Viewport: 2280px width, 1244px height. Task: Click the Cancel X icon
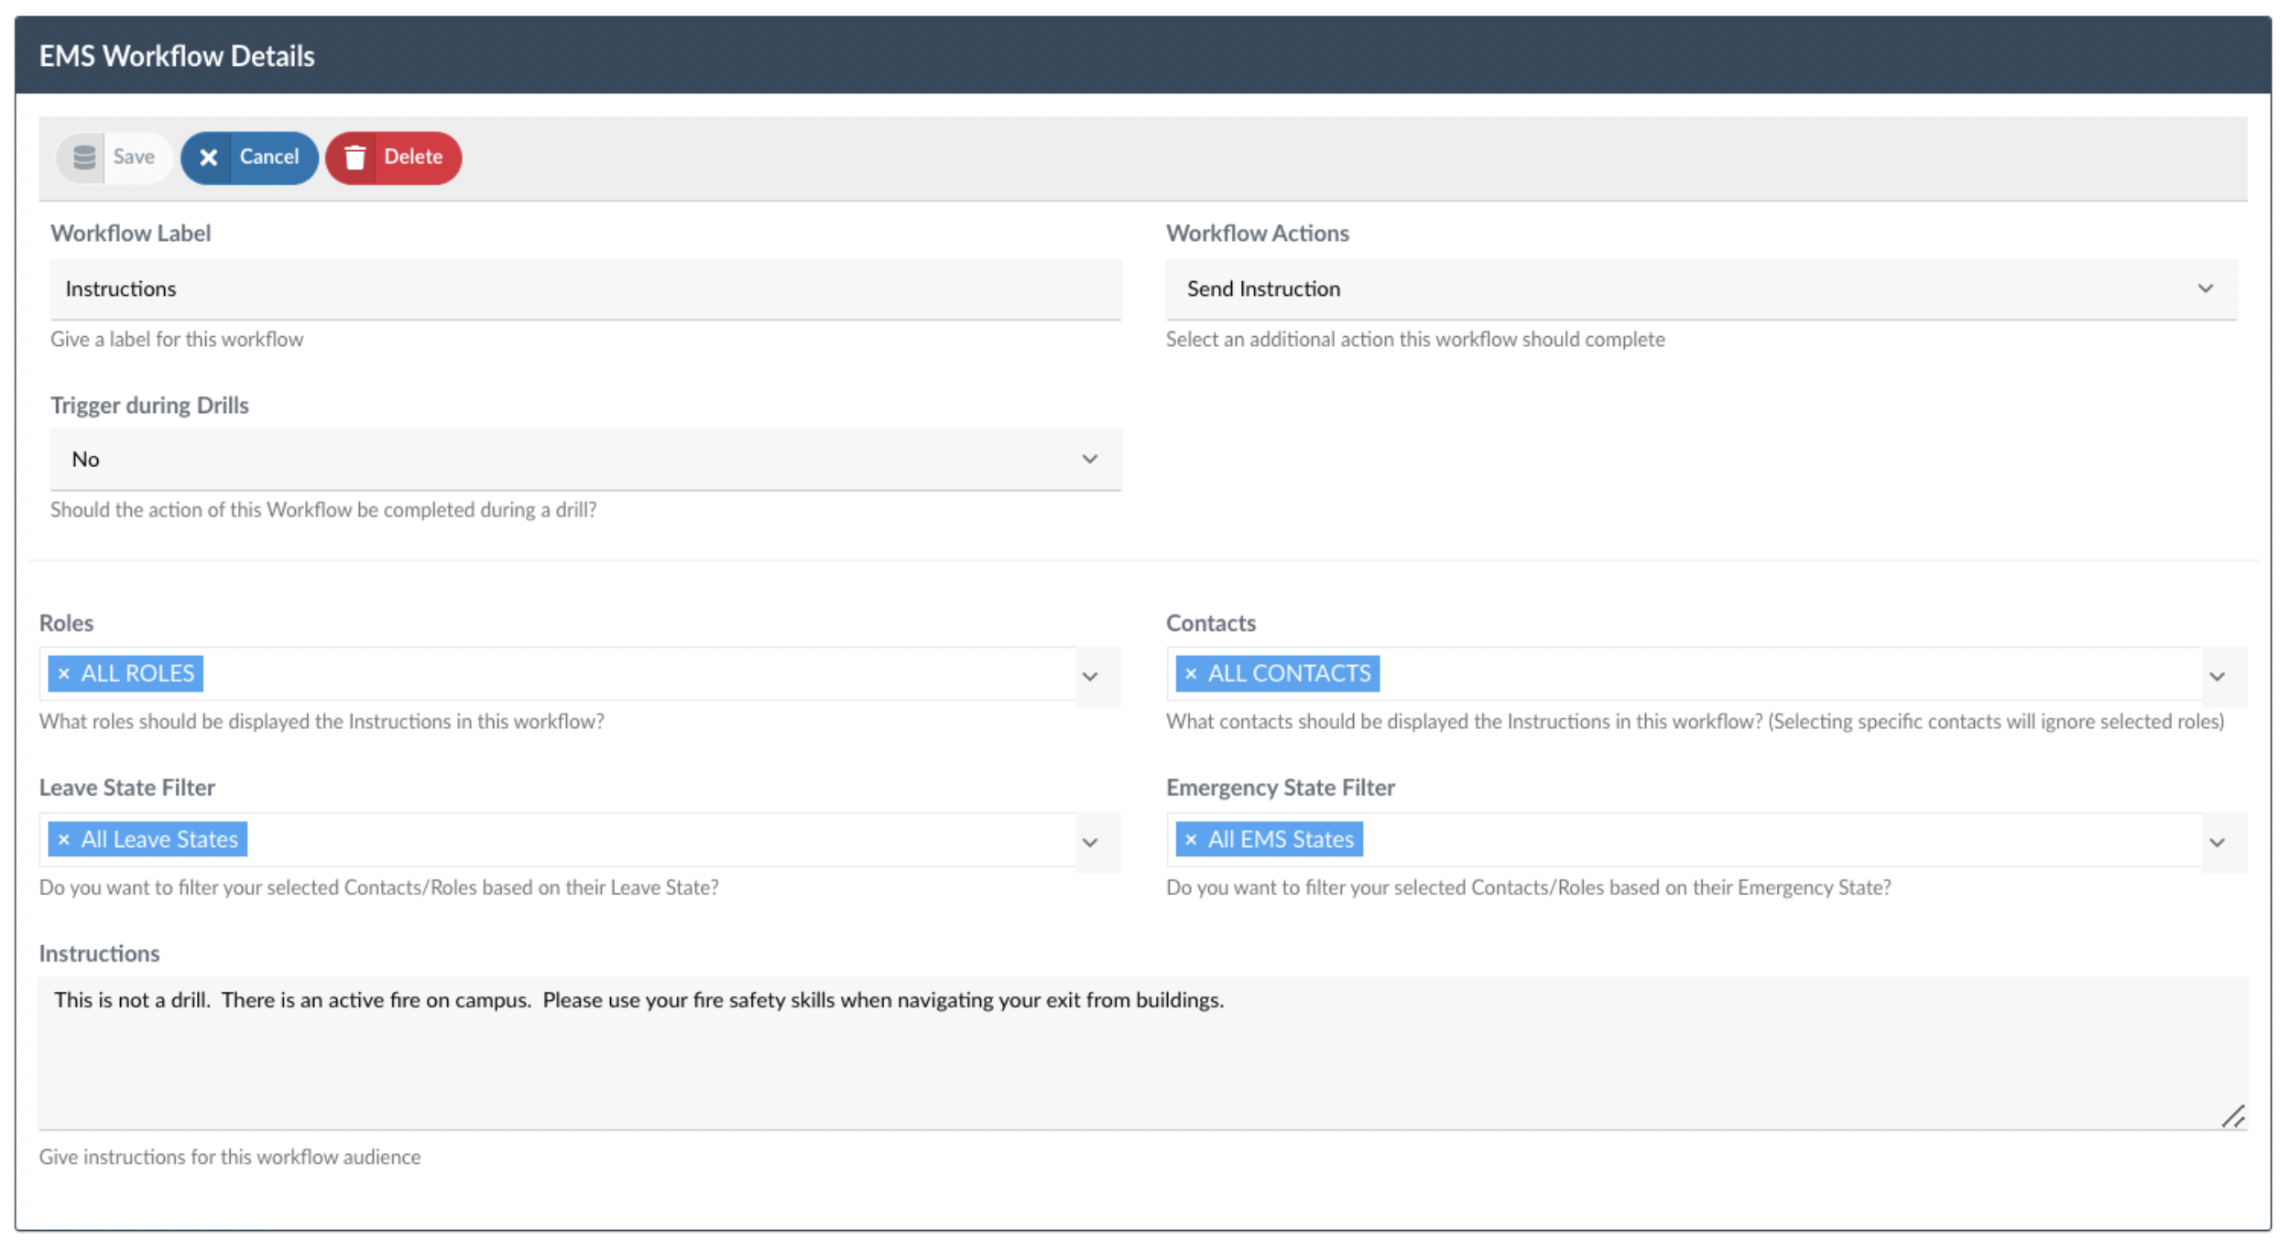tap(208, 157)
